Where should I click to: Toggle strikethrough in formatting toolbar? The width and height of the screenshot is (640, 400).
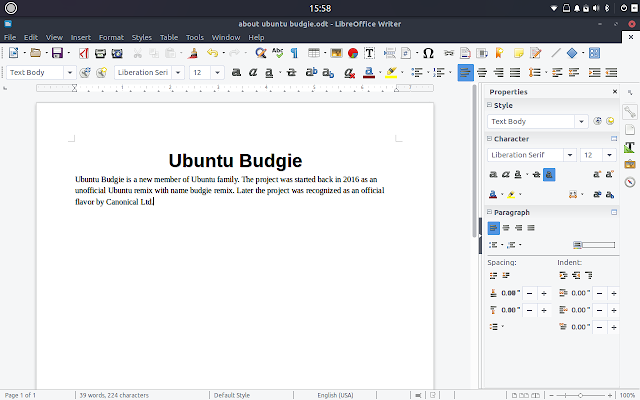[291, 73]
